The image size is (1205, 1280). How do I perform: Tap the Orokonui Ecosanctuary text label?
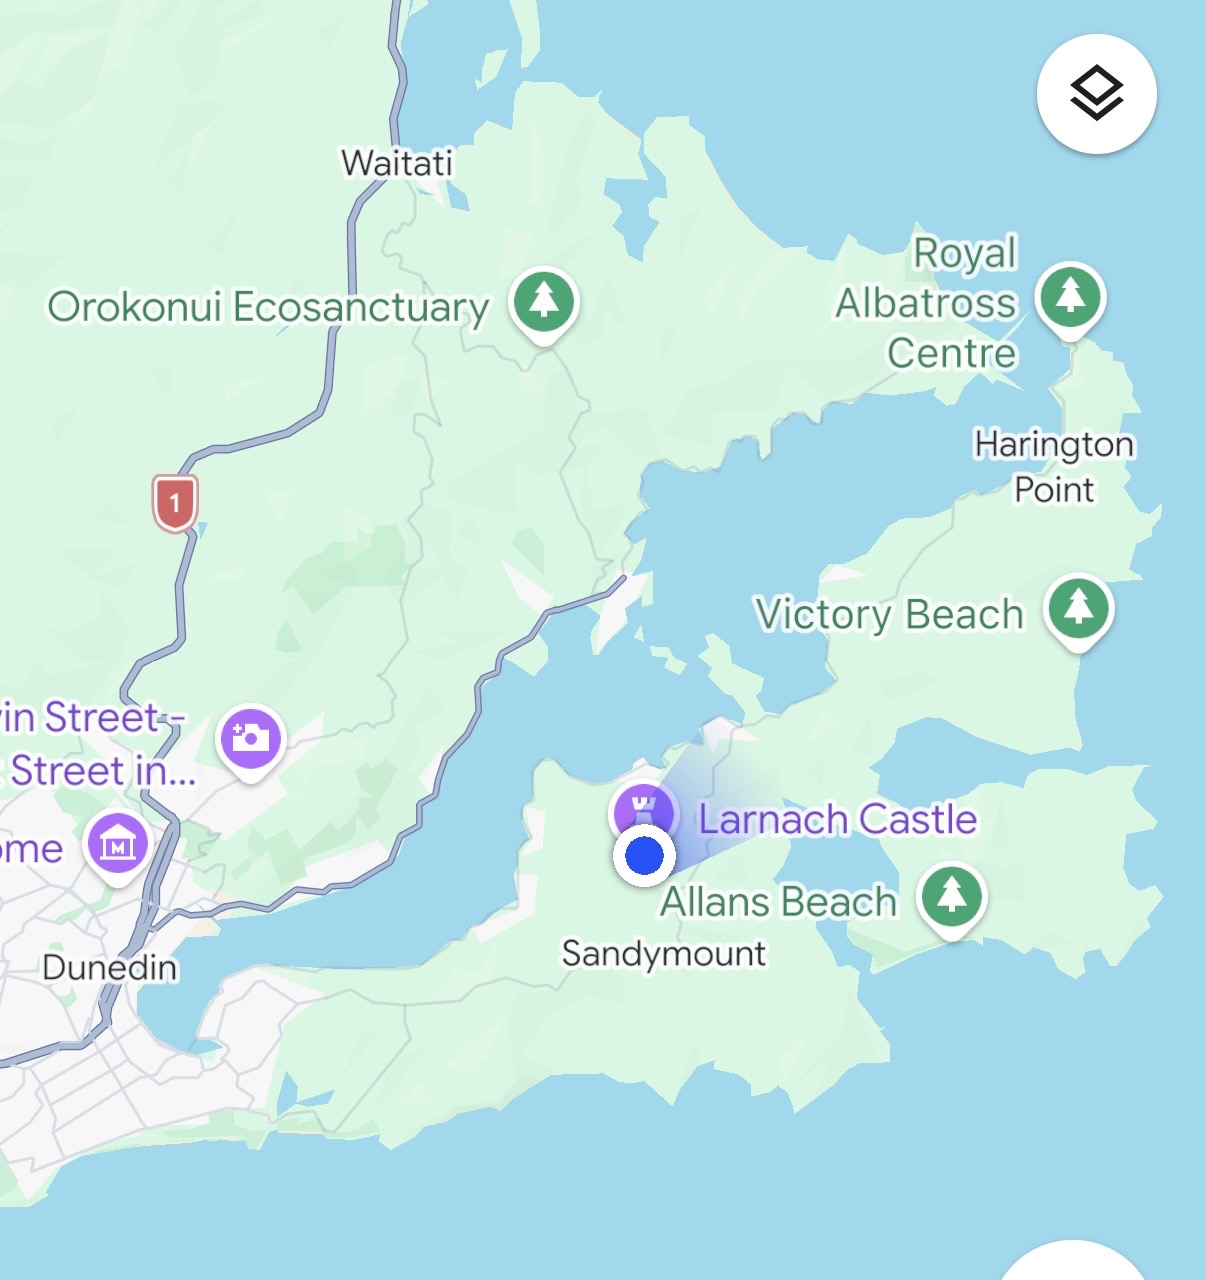pyautogui.click(x=269, y=307)
